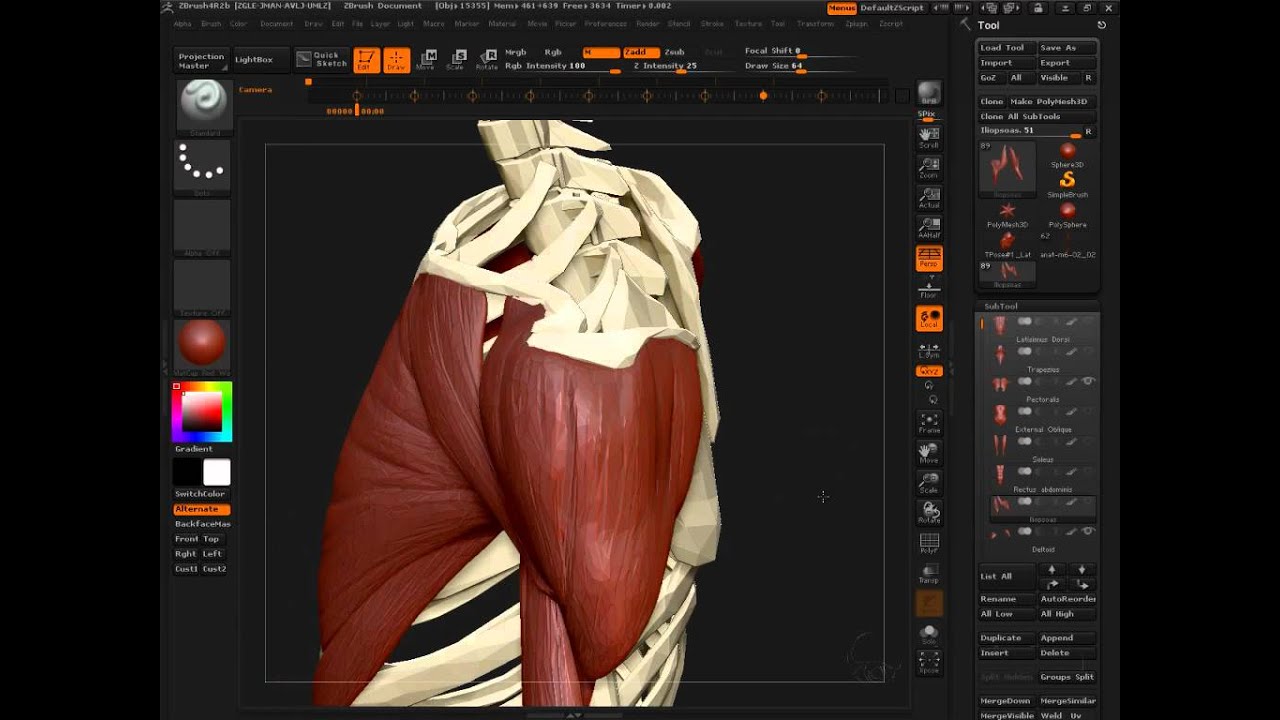
Task: Enable Zsub sculpt mode
Action: (x=675, y=52)
